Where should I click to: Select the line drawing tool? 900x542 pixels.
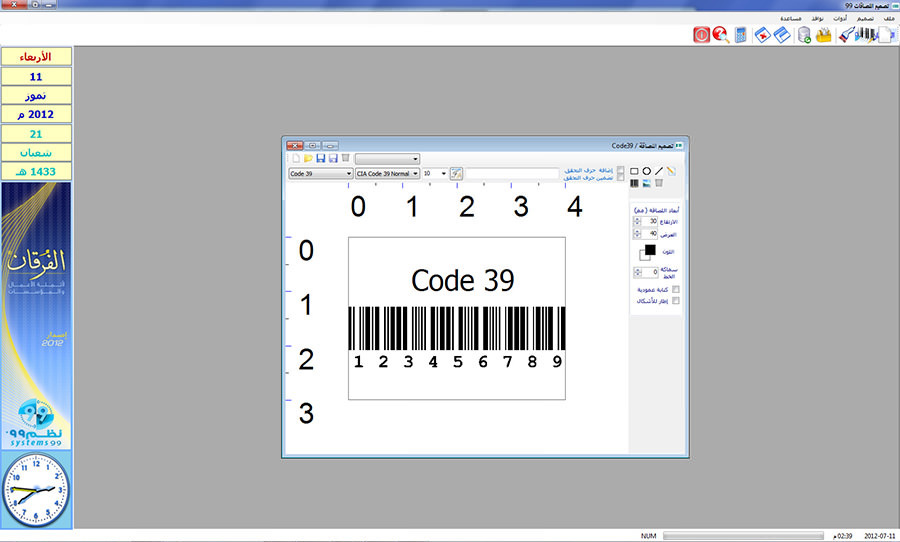point(659,171)
